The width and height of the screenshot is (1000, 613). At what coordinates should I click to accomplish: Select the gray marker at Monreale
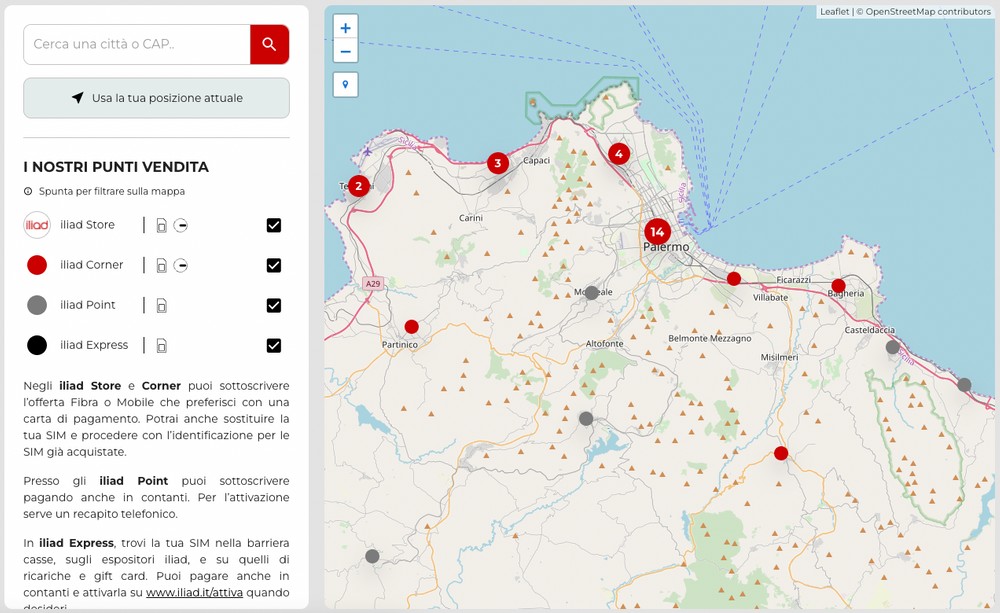(x=592, y=293)
